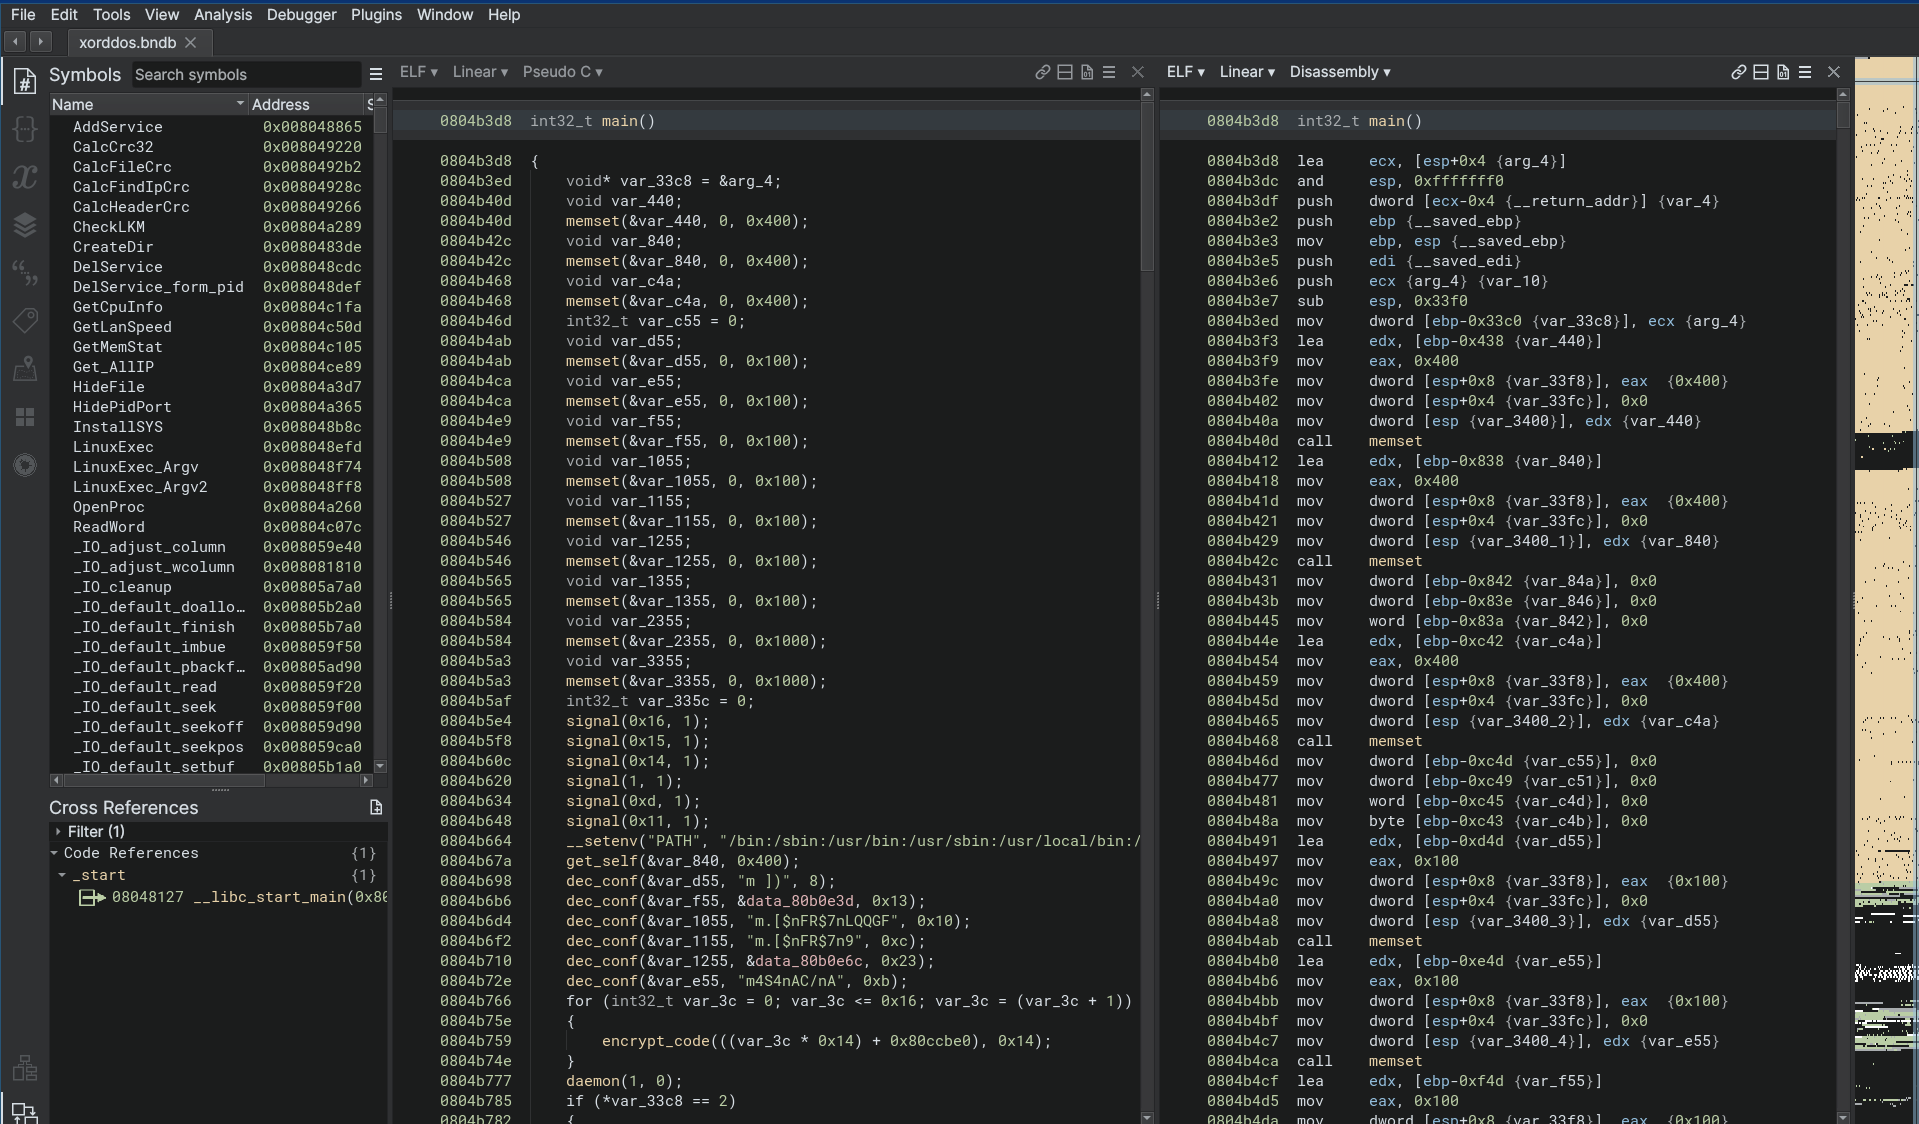Open the Tags sidebar icon
The image size is (1919, 1124).
[25, 321]
